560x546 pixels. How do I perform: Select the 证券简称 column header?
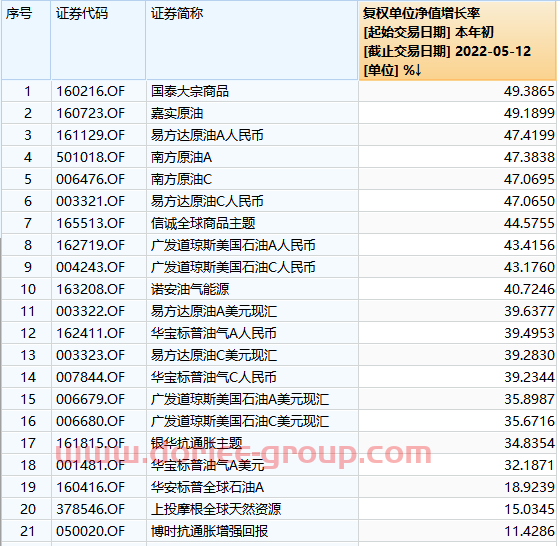252,40
